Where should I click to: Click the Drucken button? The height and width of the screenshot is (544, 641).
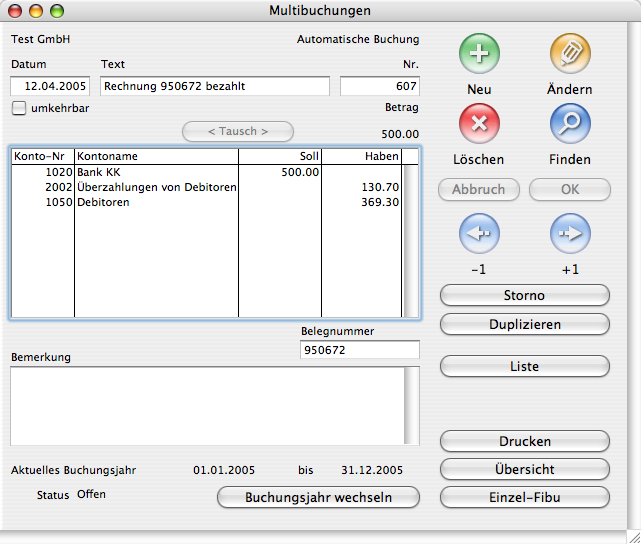pos(524,441)
